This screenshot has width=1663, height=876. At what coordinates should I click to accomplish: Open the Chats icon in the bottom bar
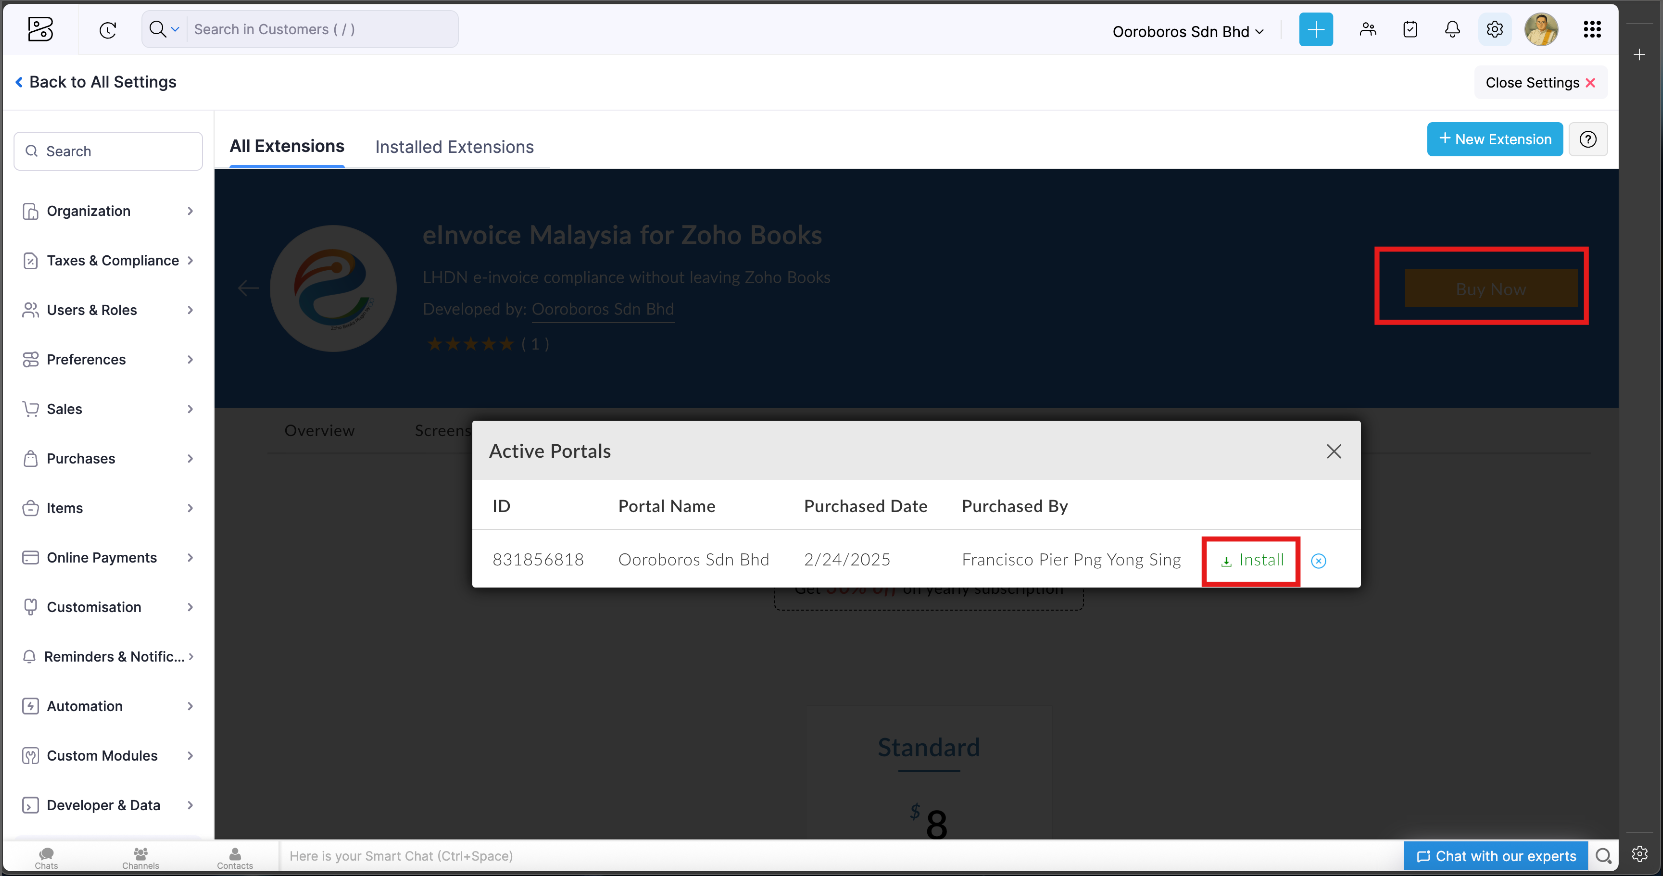[46, 857]
